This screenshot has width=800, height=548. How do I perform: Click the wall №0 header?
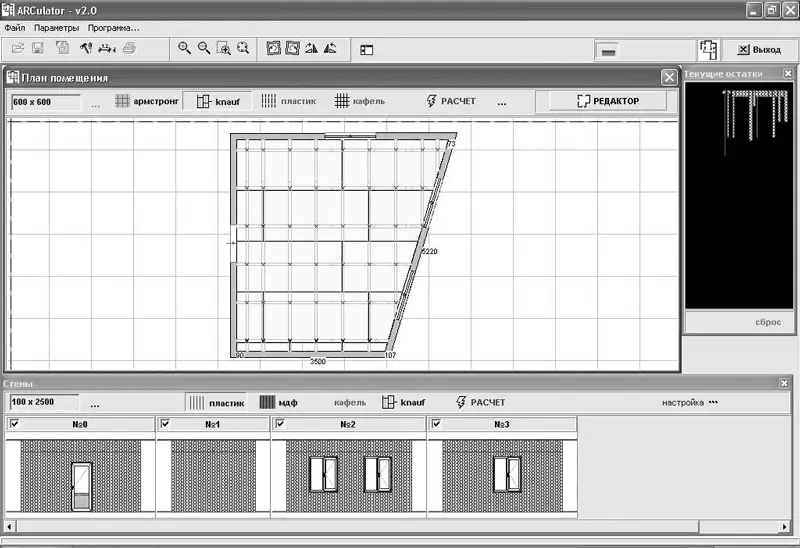click(x=80, y=424)
